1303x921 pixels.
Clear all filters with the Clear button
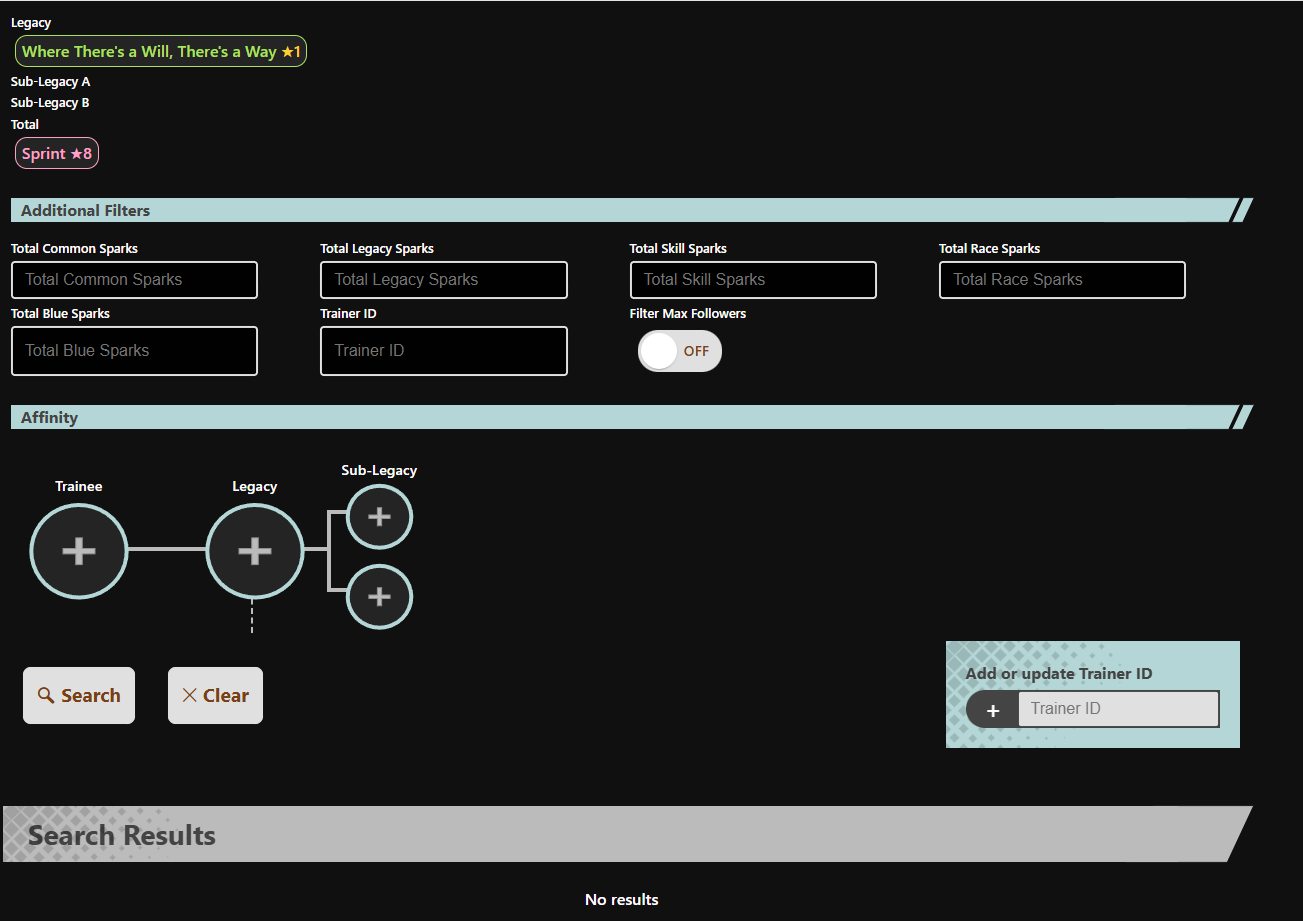[x=215, y=695]
